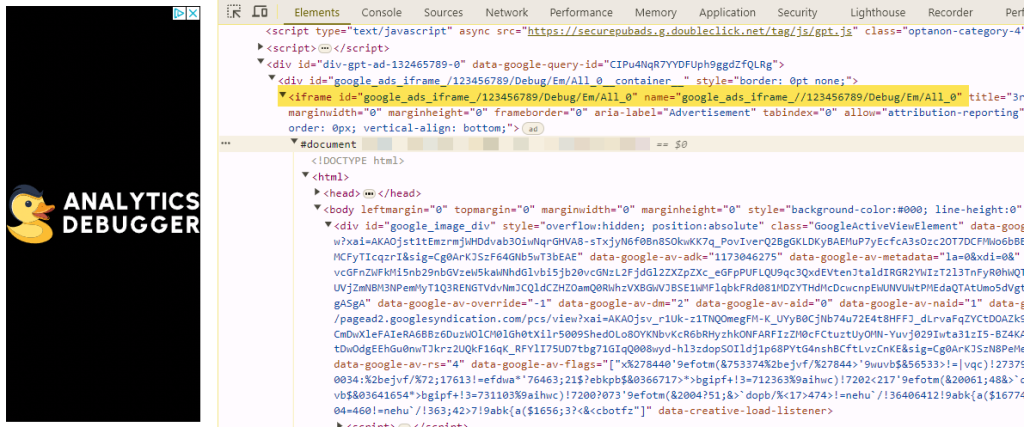Select the iframe name attribute value
The width and height of the screenshot is (1024, 427).
822,97
